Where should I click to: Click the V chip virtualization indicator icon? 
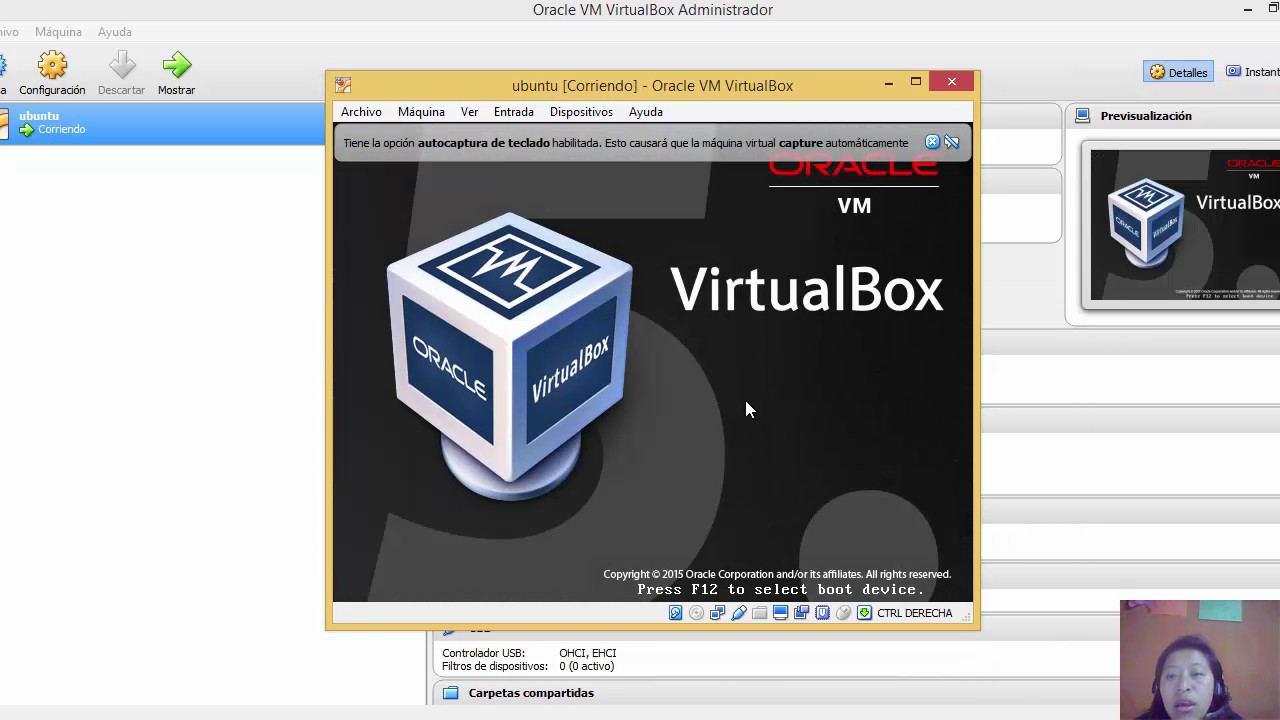(822, 613)
